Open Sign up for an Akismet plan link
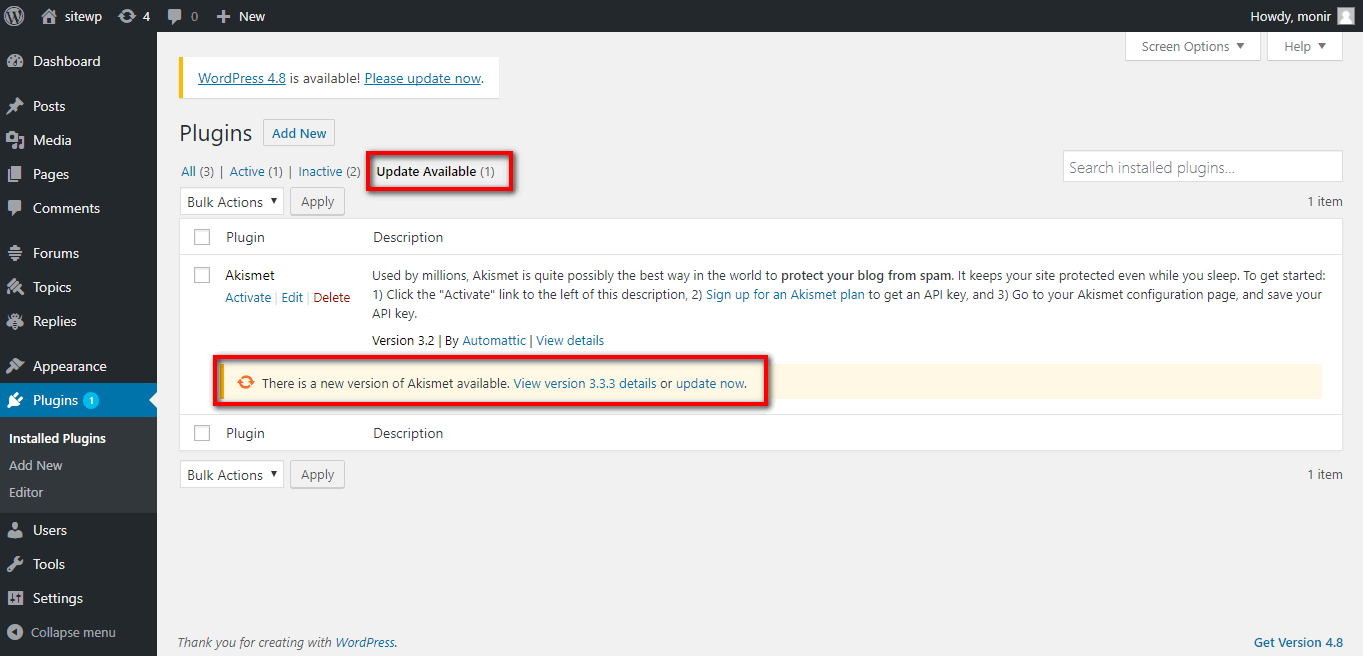The image size is (1363, 656). [785, 295]
